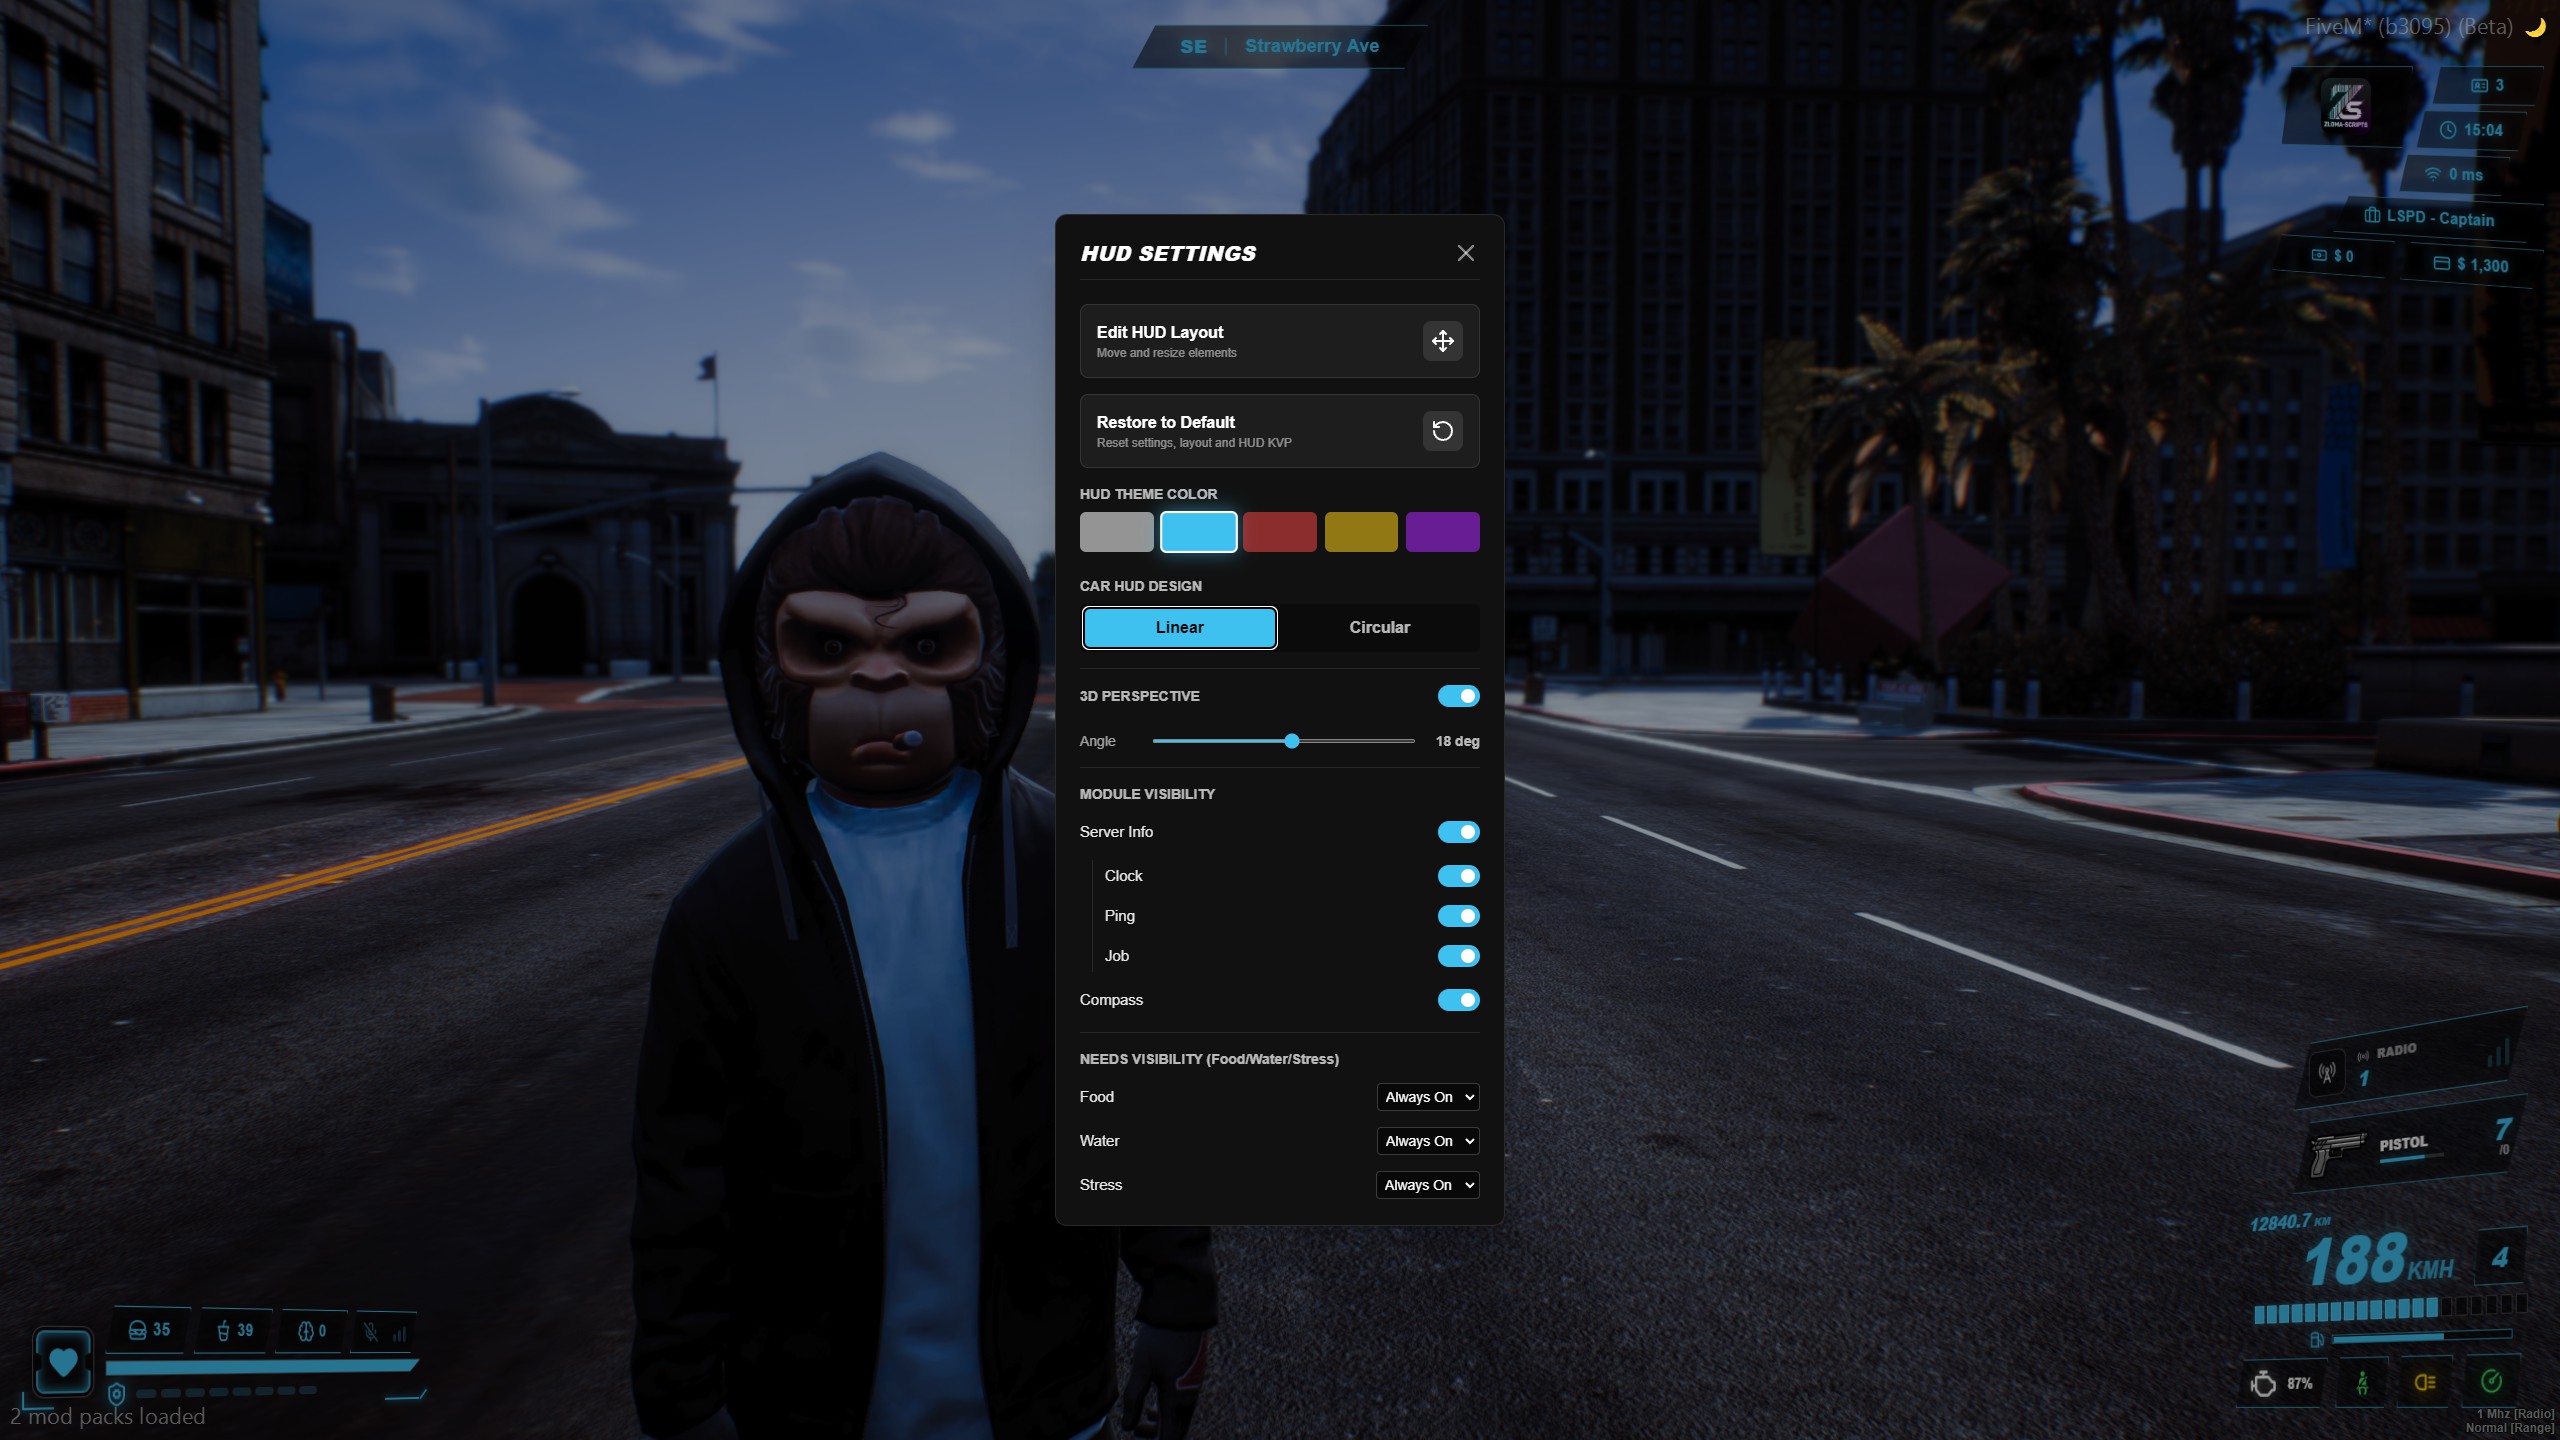Click the green seatbelt icon
This screenshot has width=2560, height=1440.
[x=2362, y=1383]
